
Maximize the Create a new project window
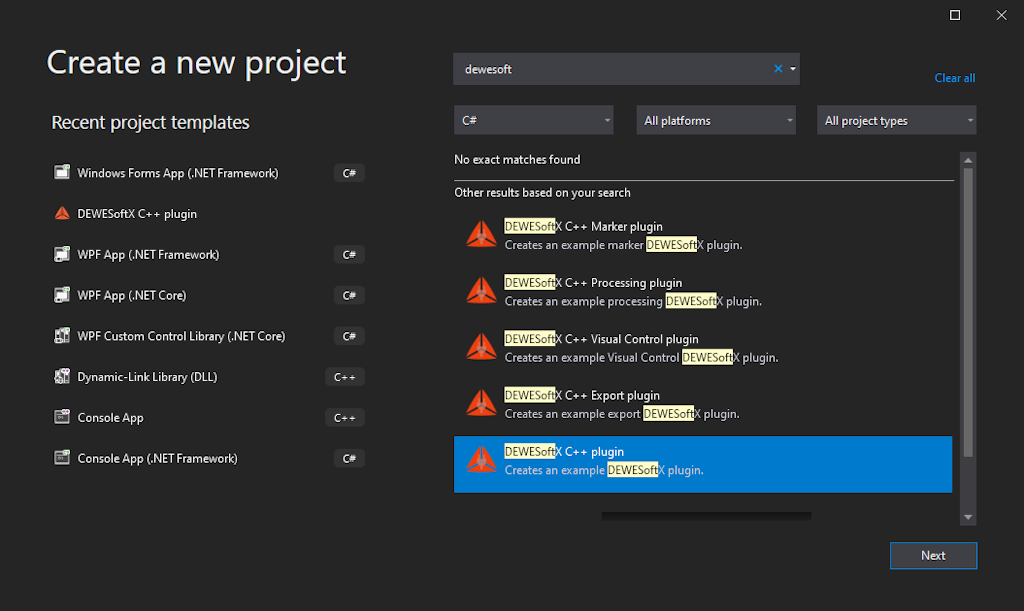pos(955,15)
